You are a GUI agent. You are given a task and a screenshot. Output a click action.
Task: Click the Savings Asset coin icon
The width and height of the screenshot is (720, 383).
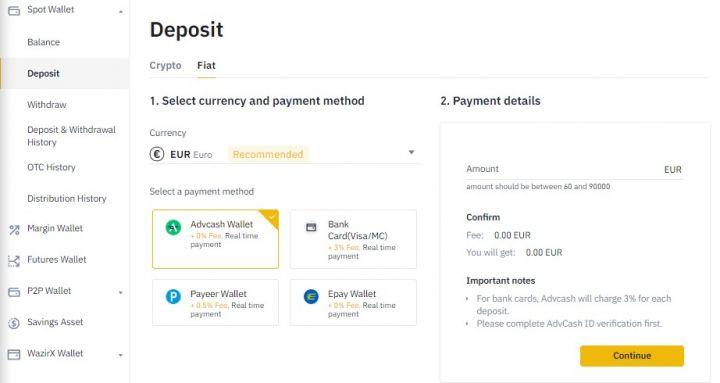click(14, 323)
